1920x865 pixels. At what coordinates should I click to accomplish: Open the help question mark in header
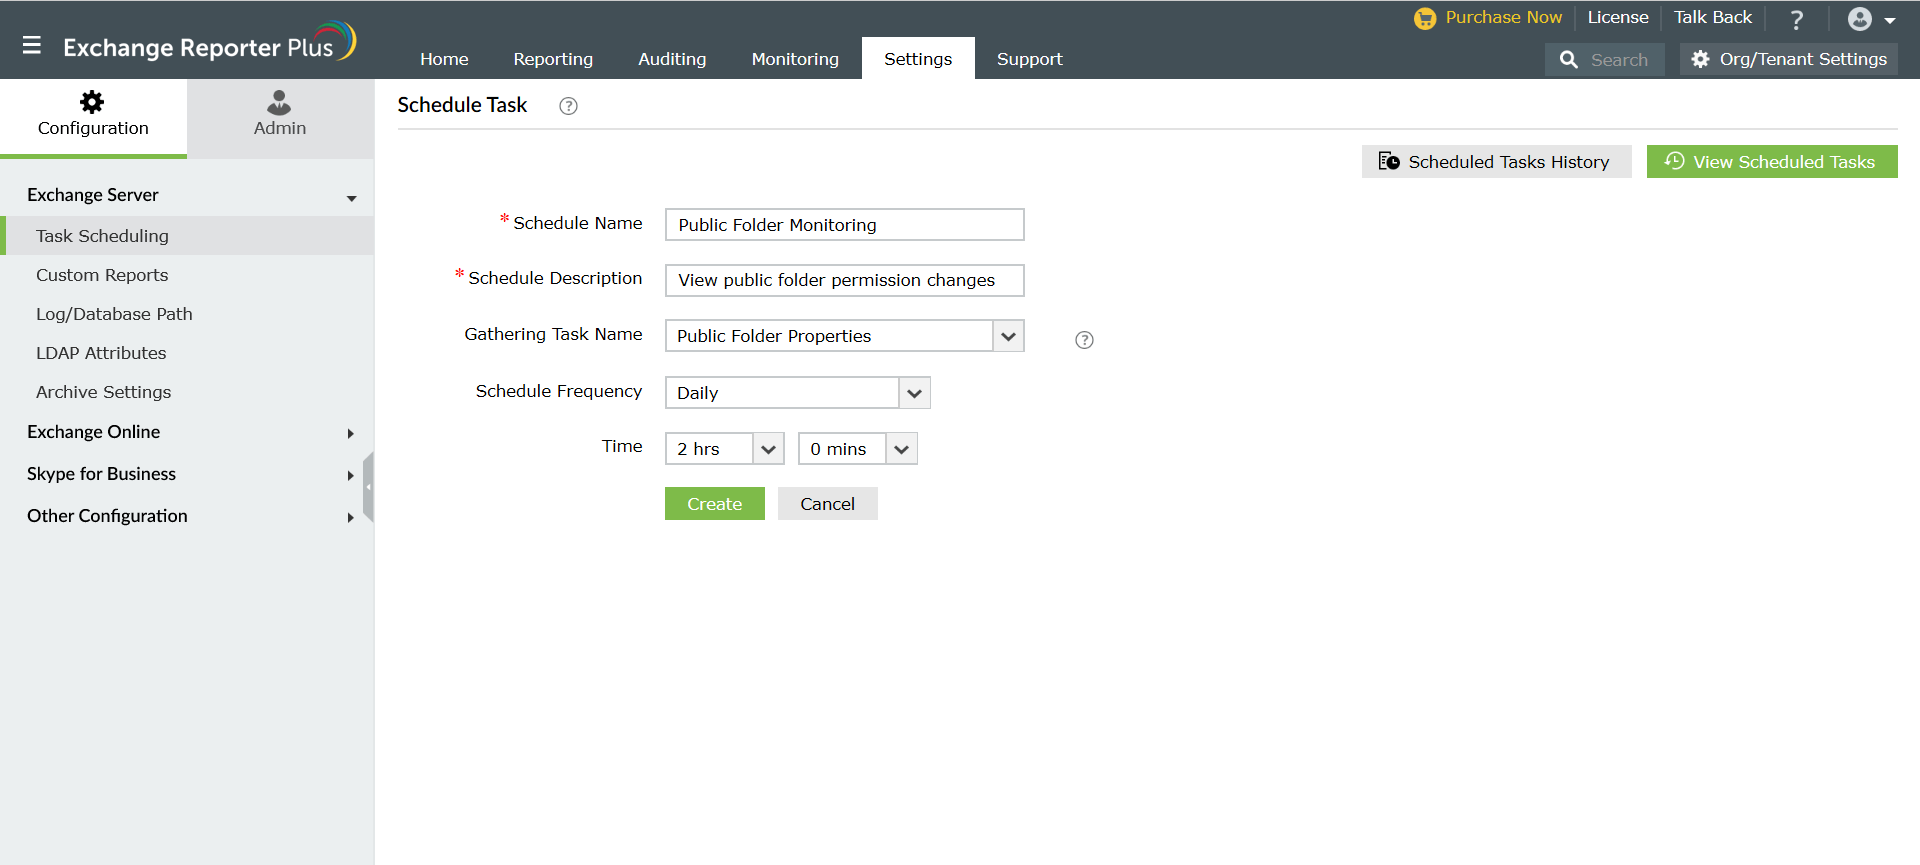click(x=1797, y=19)
